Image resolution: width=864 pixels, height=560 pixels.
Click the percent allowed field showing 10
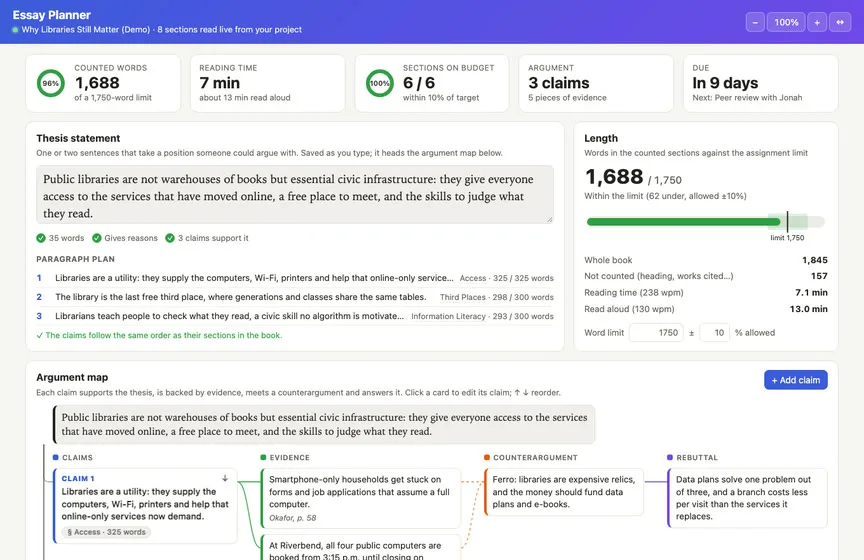[x=715, y=332]
